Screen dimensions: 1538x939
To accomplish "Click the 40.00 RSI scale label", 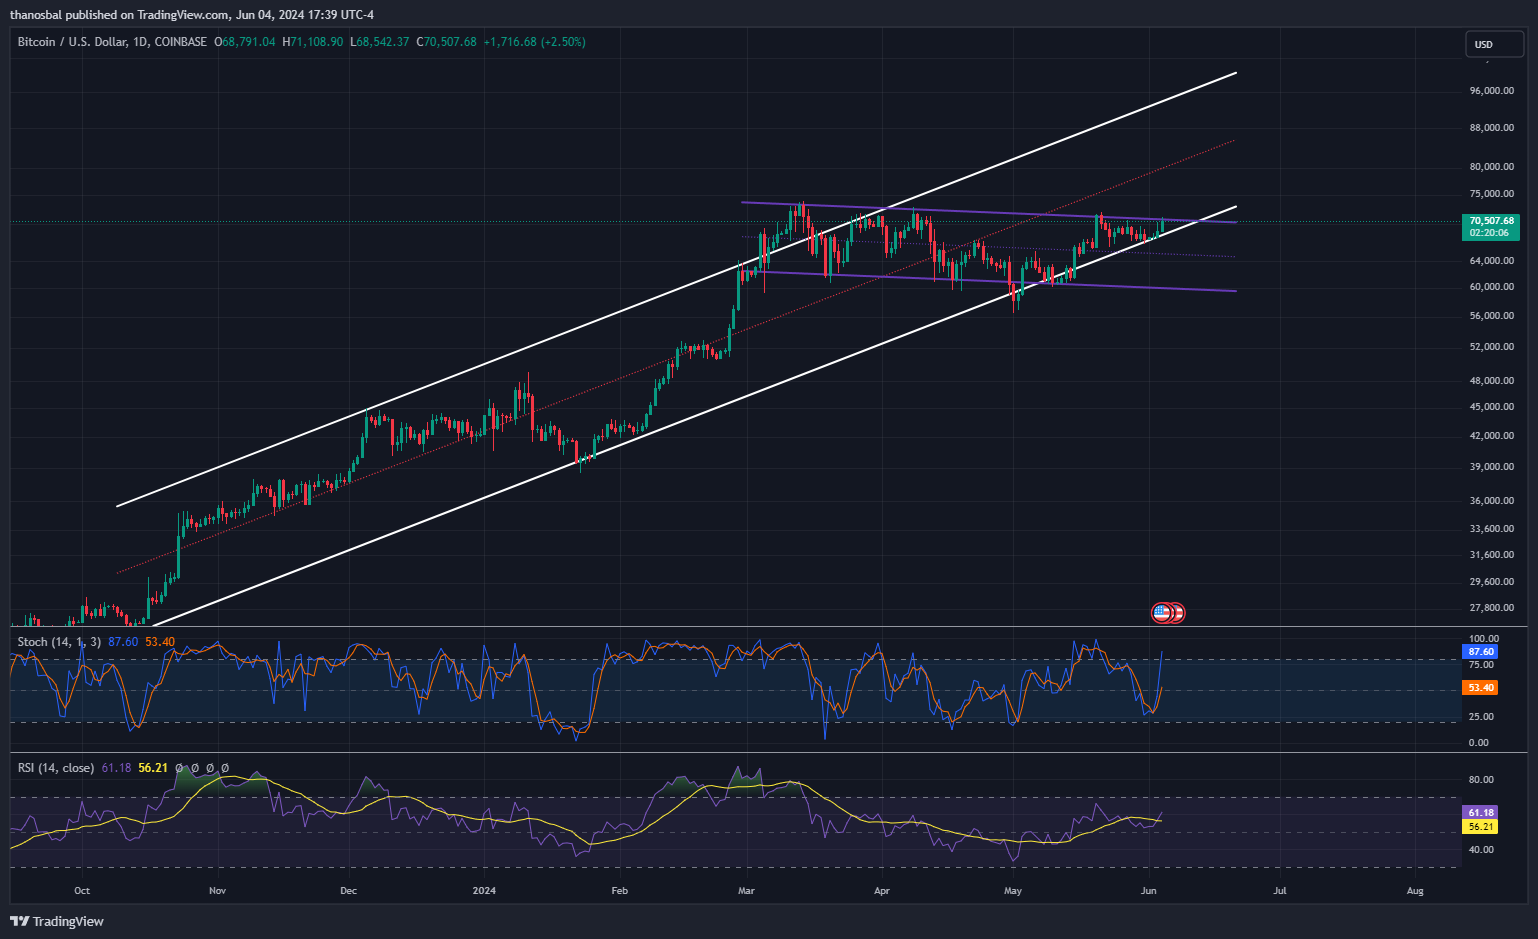I will tap(1481, 850).
